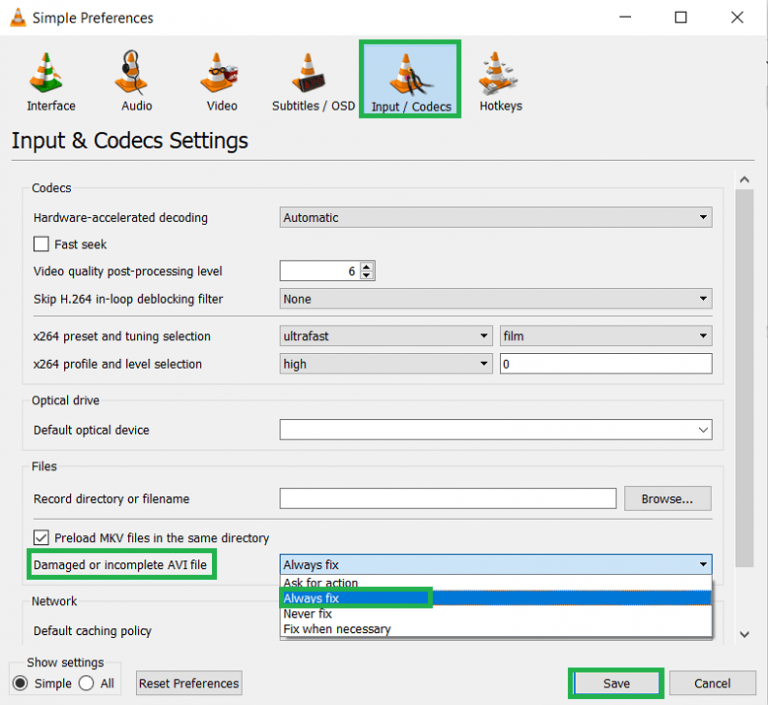Click the Cancel button
Viewport: 768px width, 705px height.
[712, 683]
